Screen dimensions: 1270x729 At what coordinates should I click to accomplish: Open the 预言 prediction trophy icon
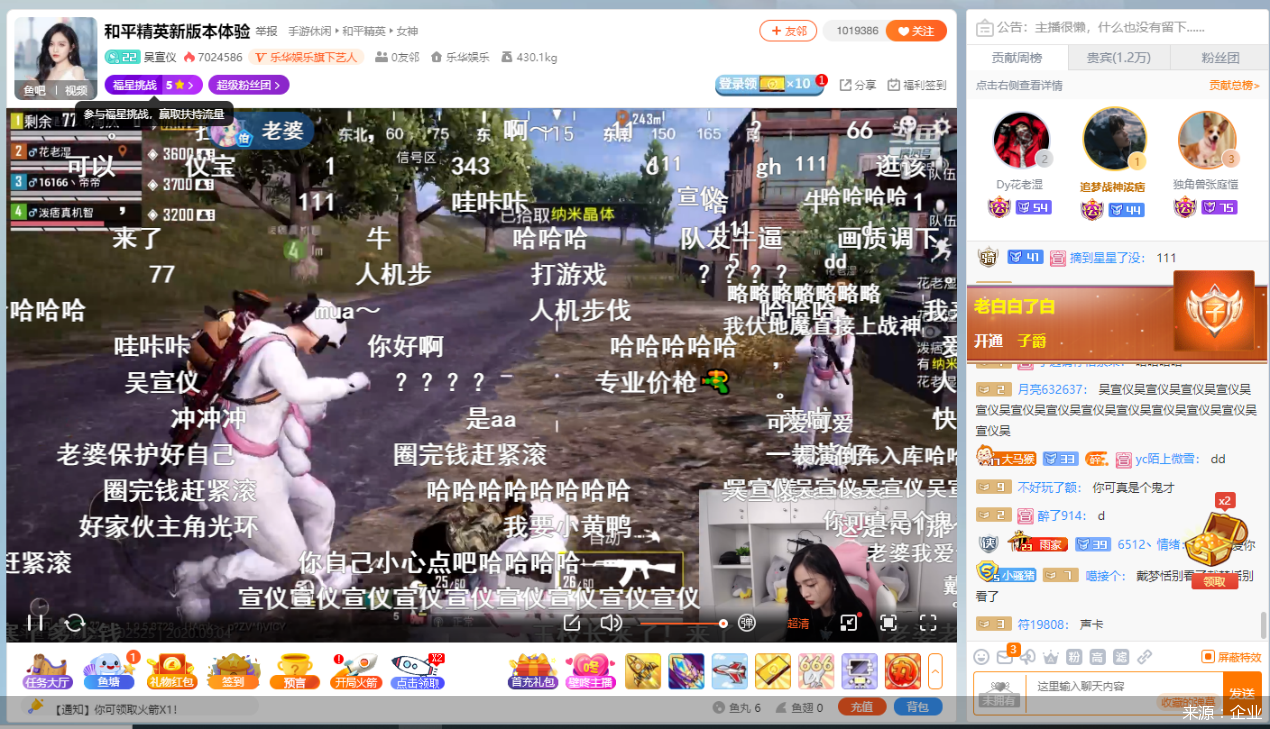coord(294,671)
